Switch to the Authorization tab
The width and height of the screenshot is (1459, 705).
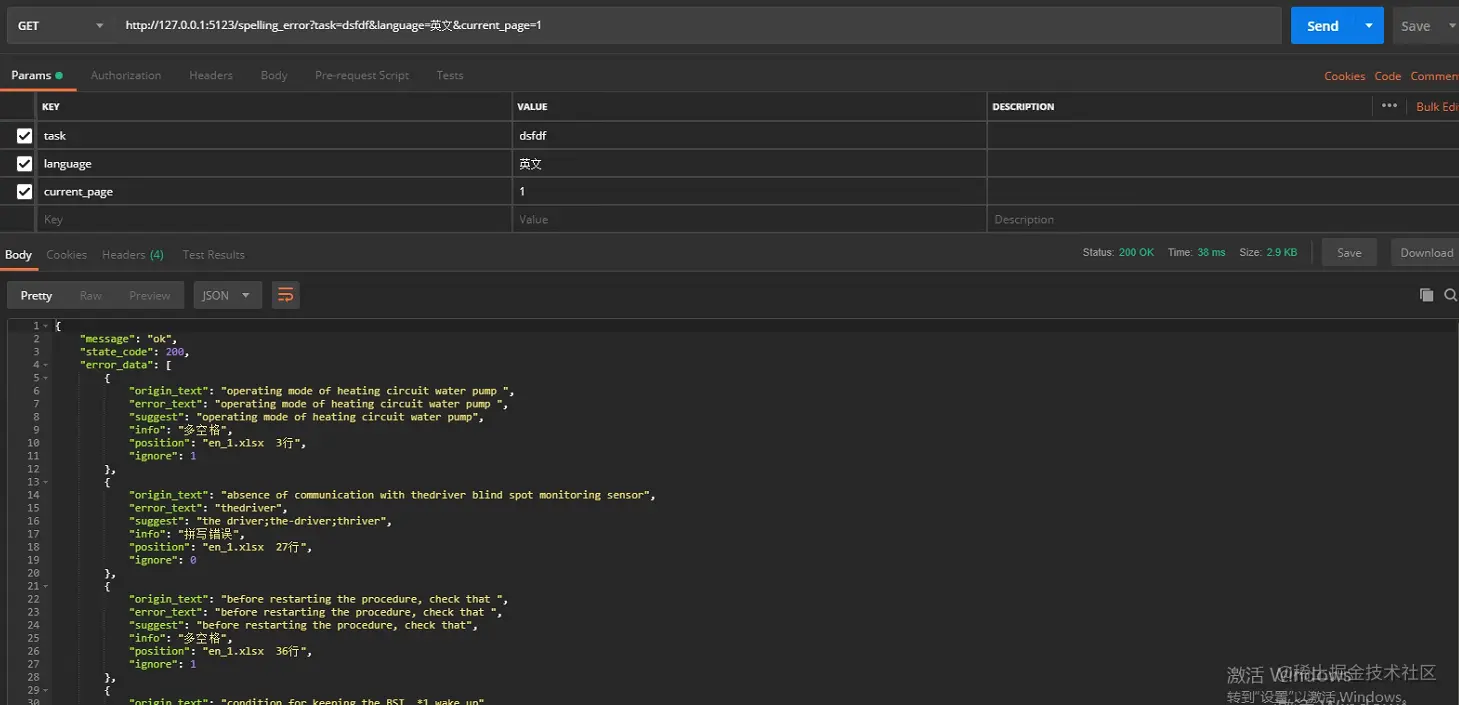click(126, 75)
